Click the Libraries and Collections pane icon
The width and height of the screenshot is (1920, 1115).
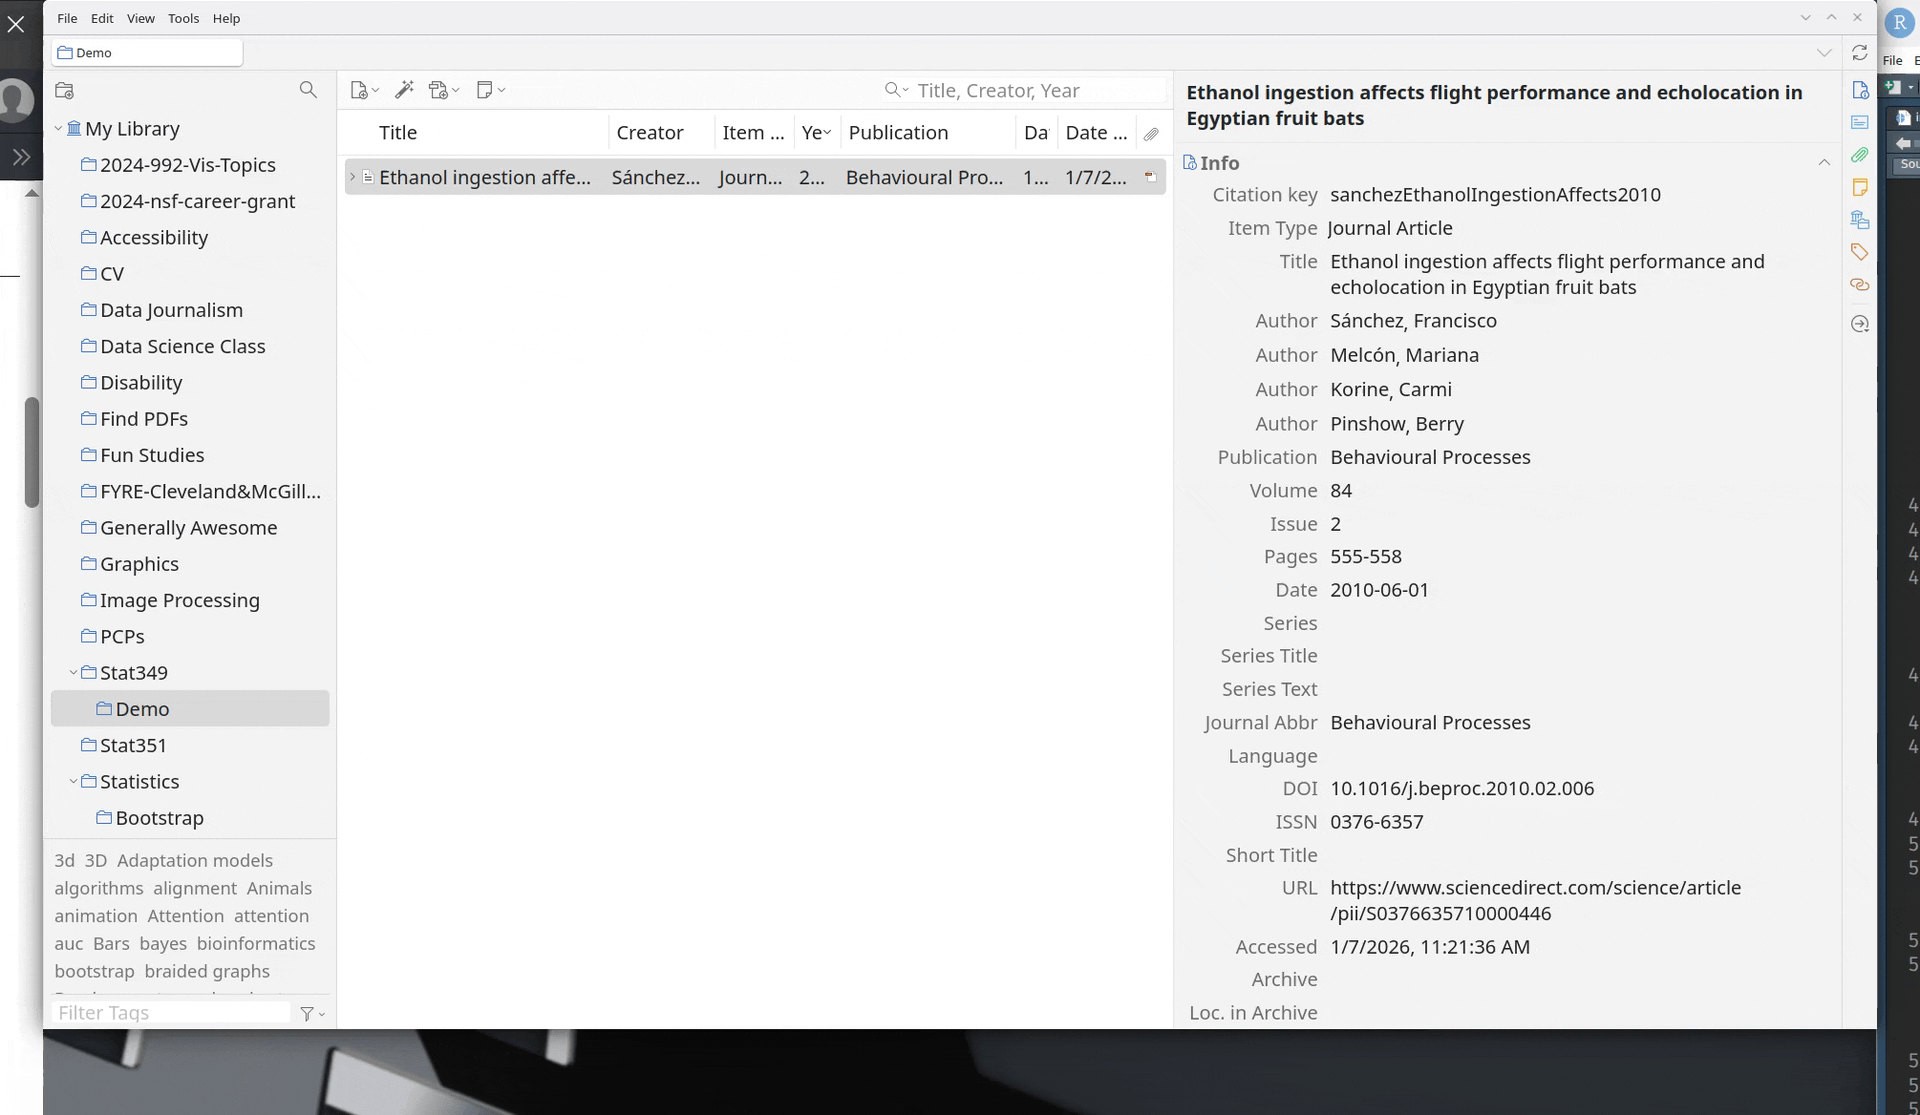click(x=1859, y=220)
